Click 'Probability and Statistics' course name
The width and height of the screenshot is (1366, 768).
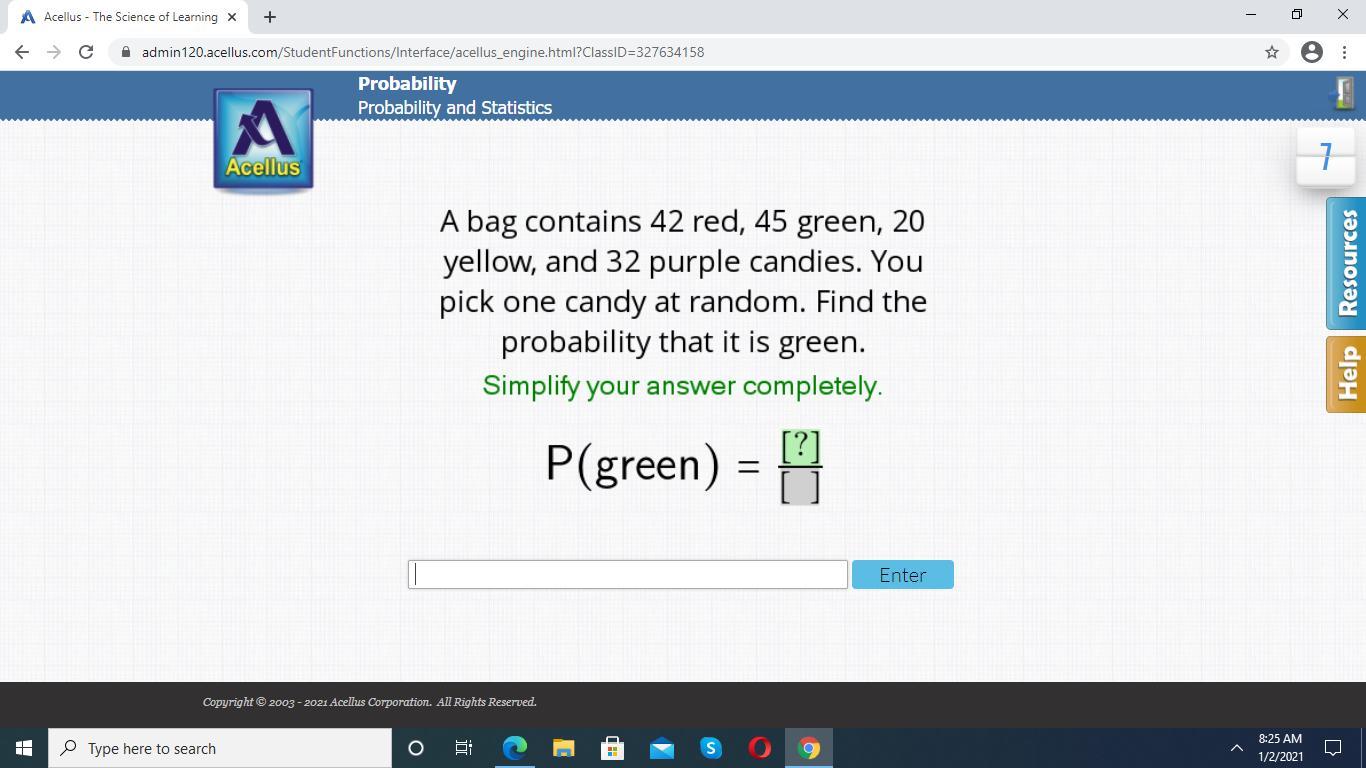(455, 108)
